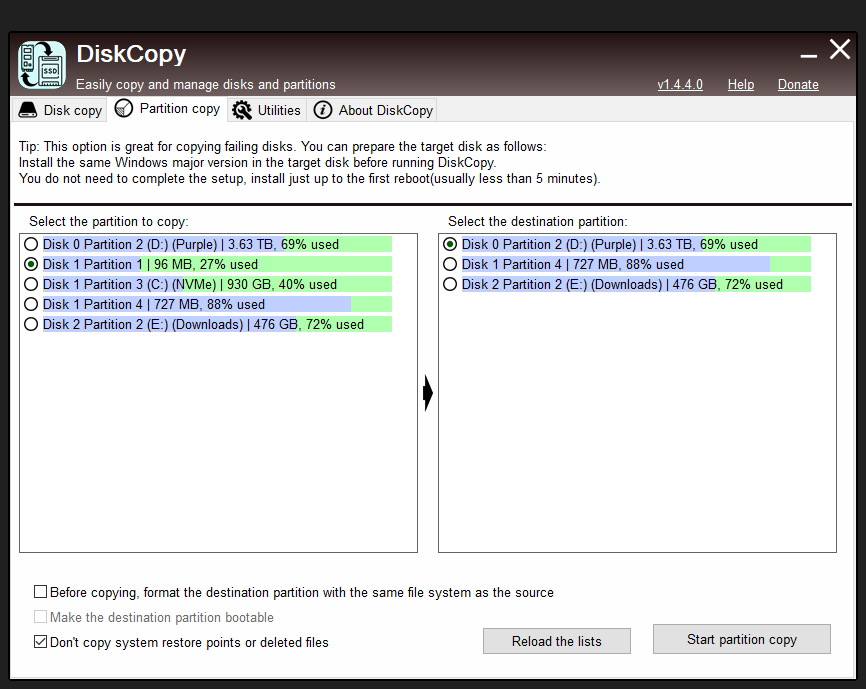Open the Donate link
Image resolution: width=866 pixels, height=689 pixels.
(x=798, y=84)
